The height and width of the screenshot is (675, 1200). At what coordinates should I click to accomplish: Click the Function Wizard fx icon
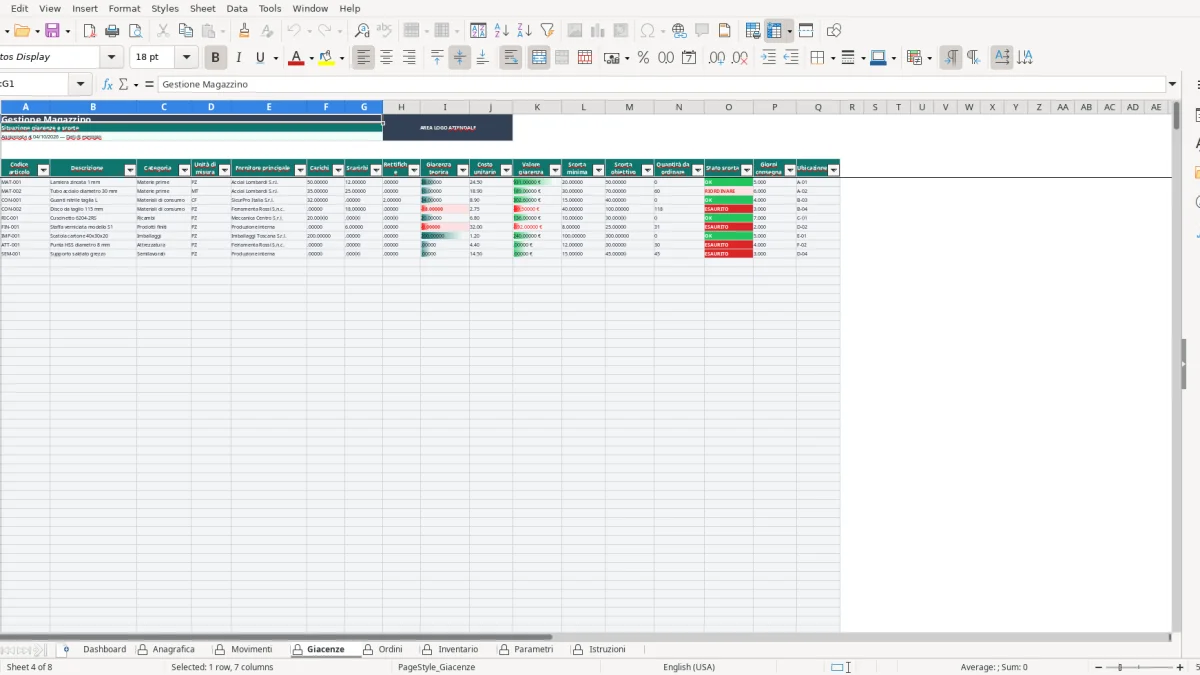tap(107, 85)
